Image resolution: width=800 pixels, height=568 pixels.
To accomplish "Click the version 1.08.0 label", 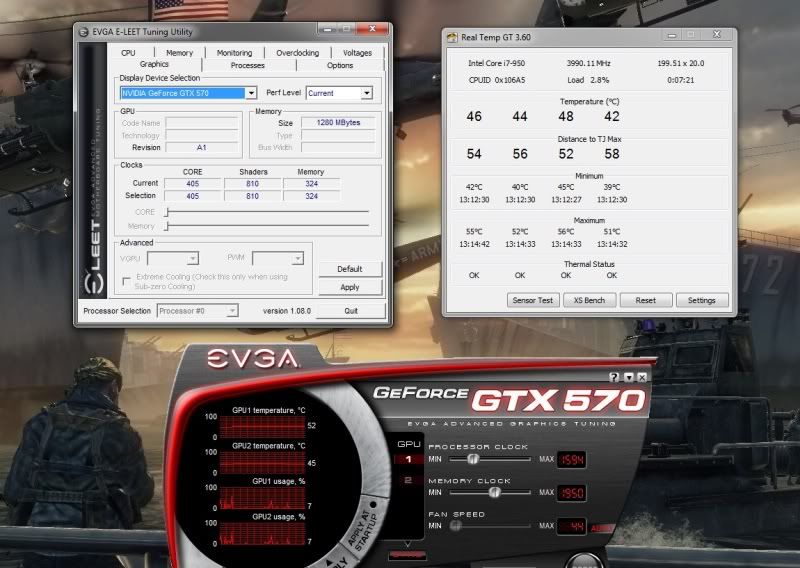I will tap(287, 311).
